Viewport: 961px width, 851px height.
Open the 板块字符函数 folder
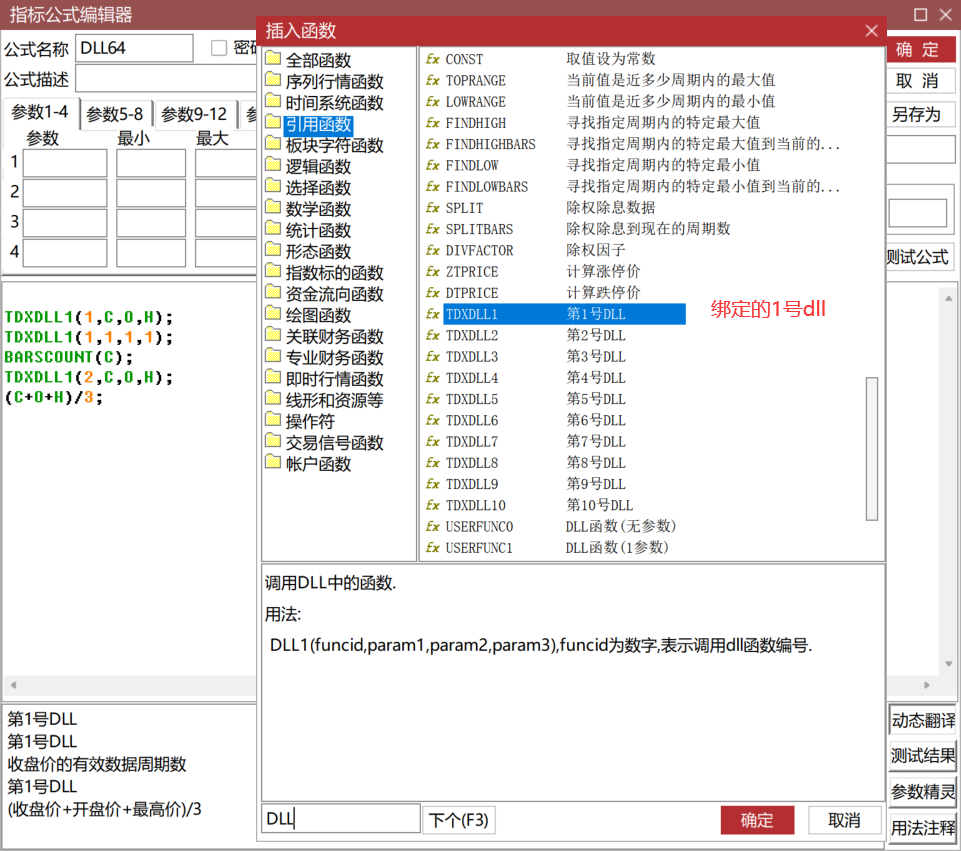(x=325, y=145)
